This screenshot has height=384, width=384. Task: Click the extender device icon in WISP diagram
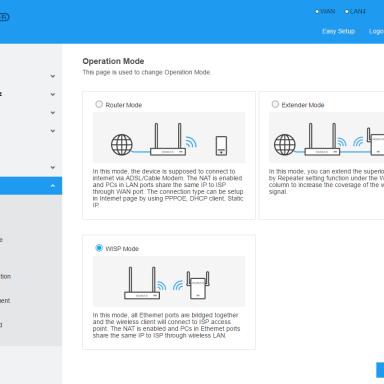click(198, 285)
